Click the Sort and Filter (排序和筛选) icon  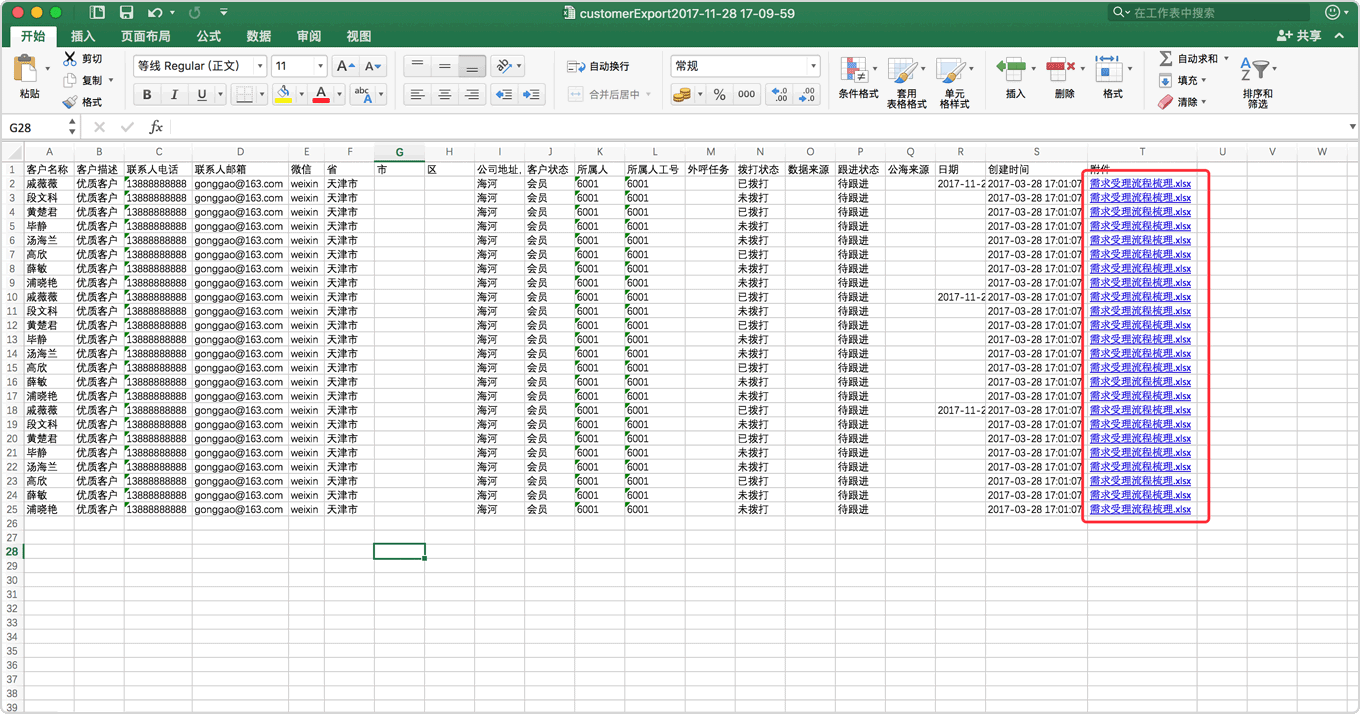1255,70
